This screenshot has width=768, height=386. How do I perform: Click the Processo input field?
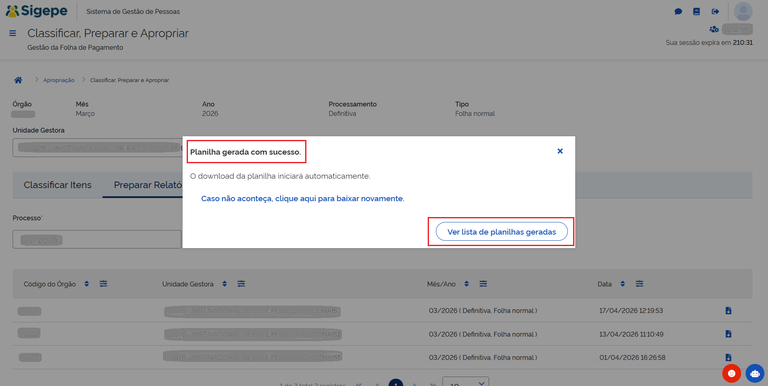click(97, 240)
